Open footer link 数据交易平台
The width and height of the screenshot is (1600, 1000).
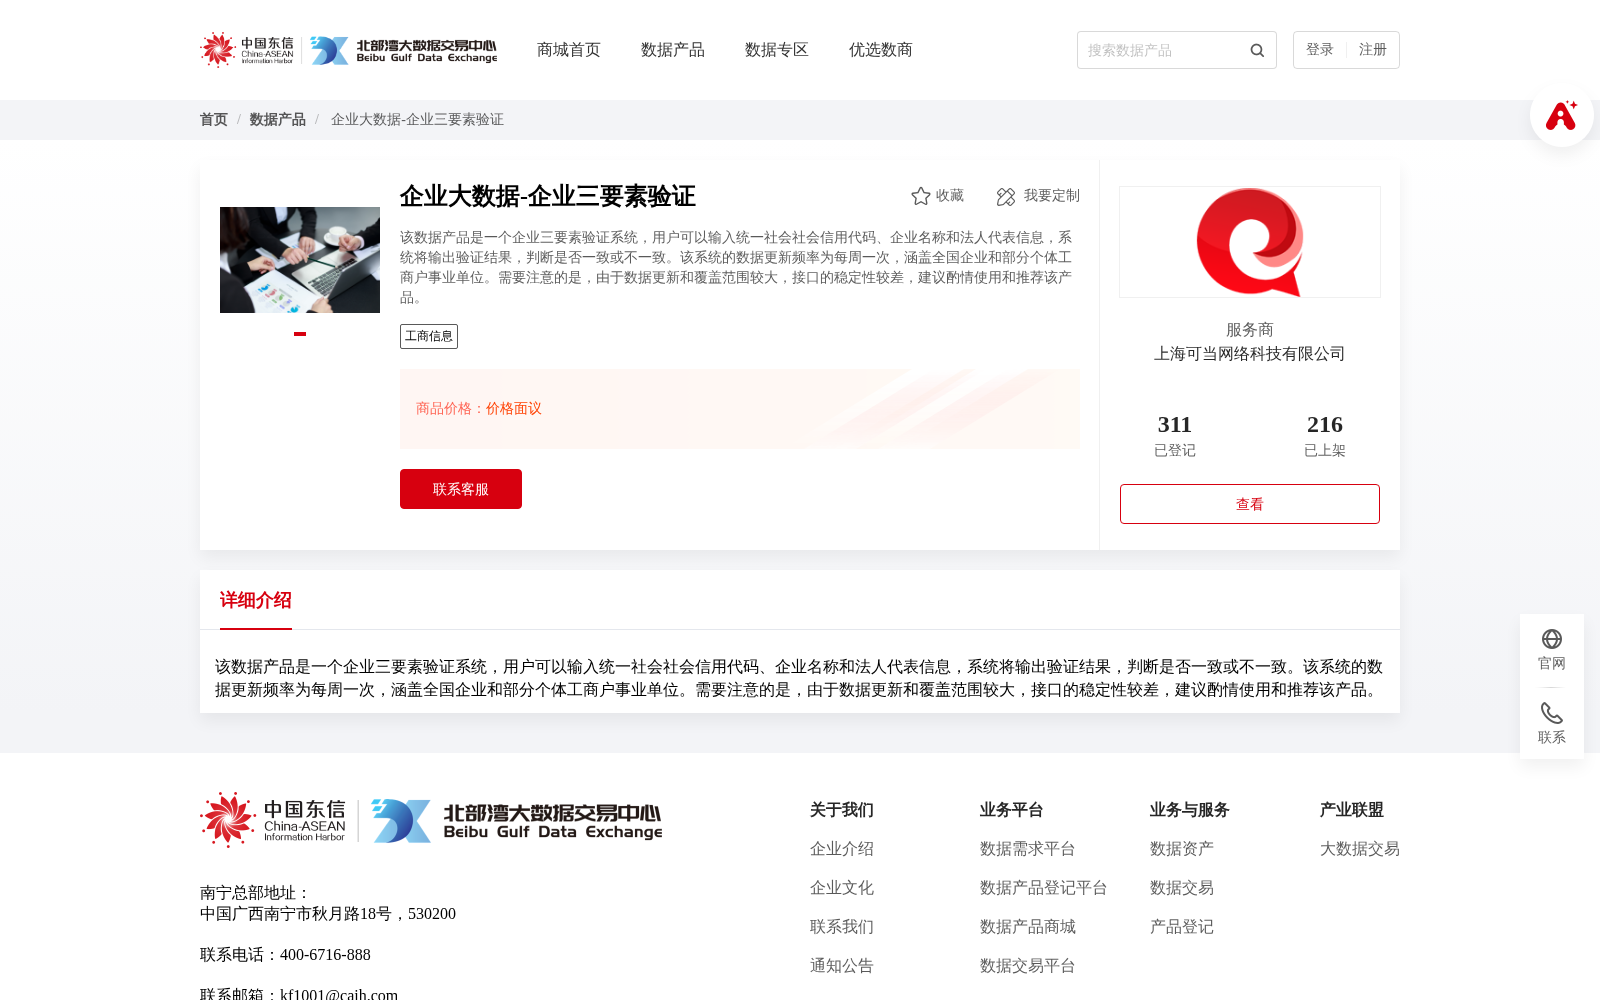tap(1028, 966)
